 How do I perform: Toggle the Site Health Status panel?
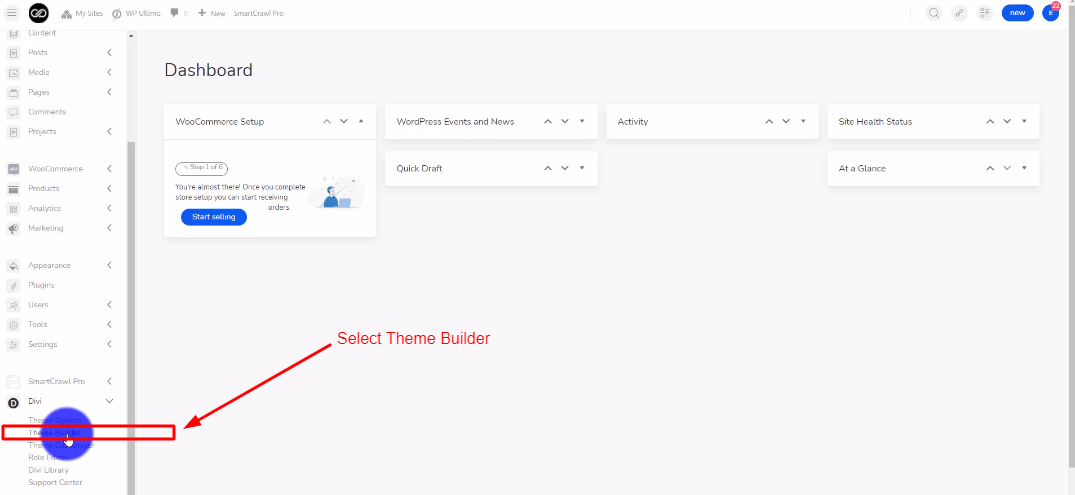point(1024,121)
